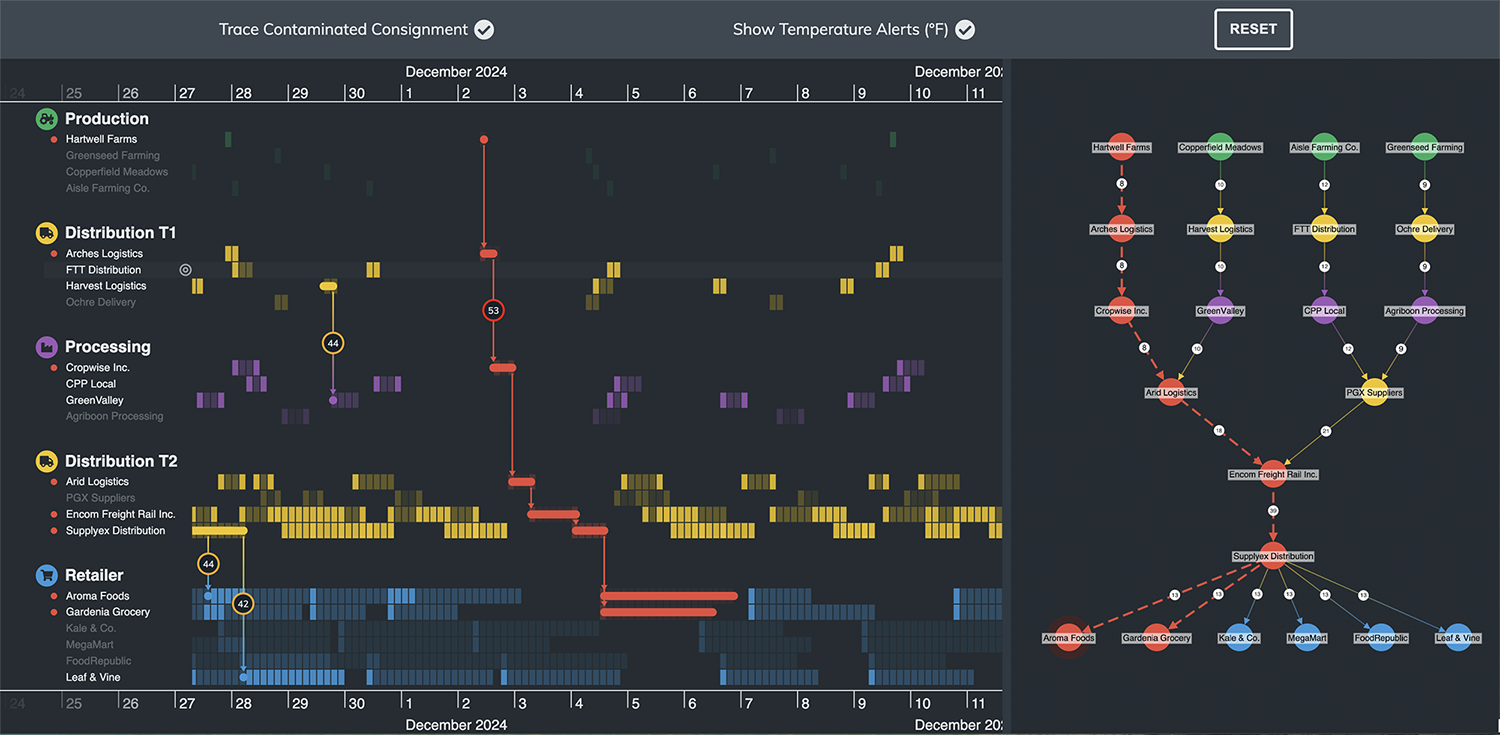Select Encom Freight Rail Inc. graph node

point(1273,474)
